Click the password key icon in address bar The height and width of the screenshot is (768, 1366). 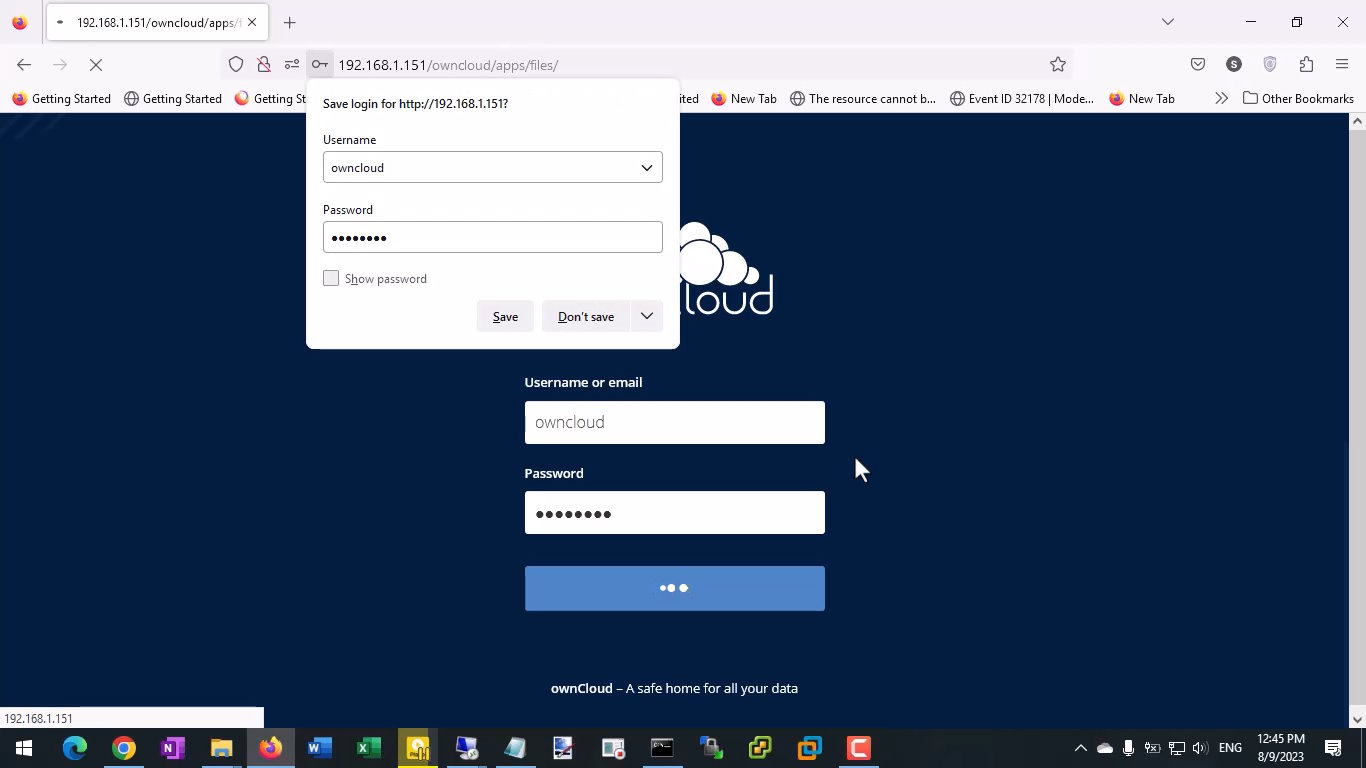click(x=319, y=65)
